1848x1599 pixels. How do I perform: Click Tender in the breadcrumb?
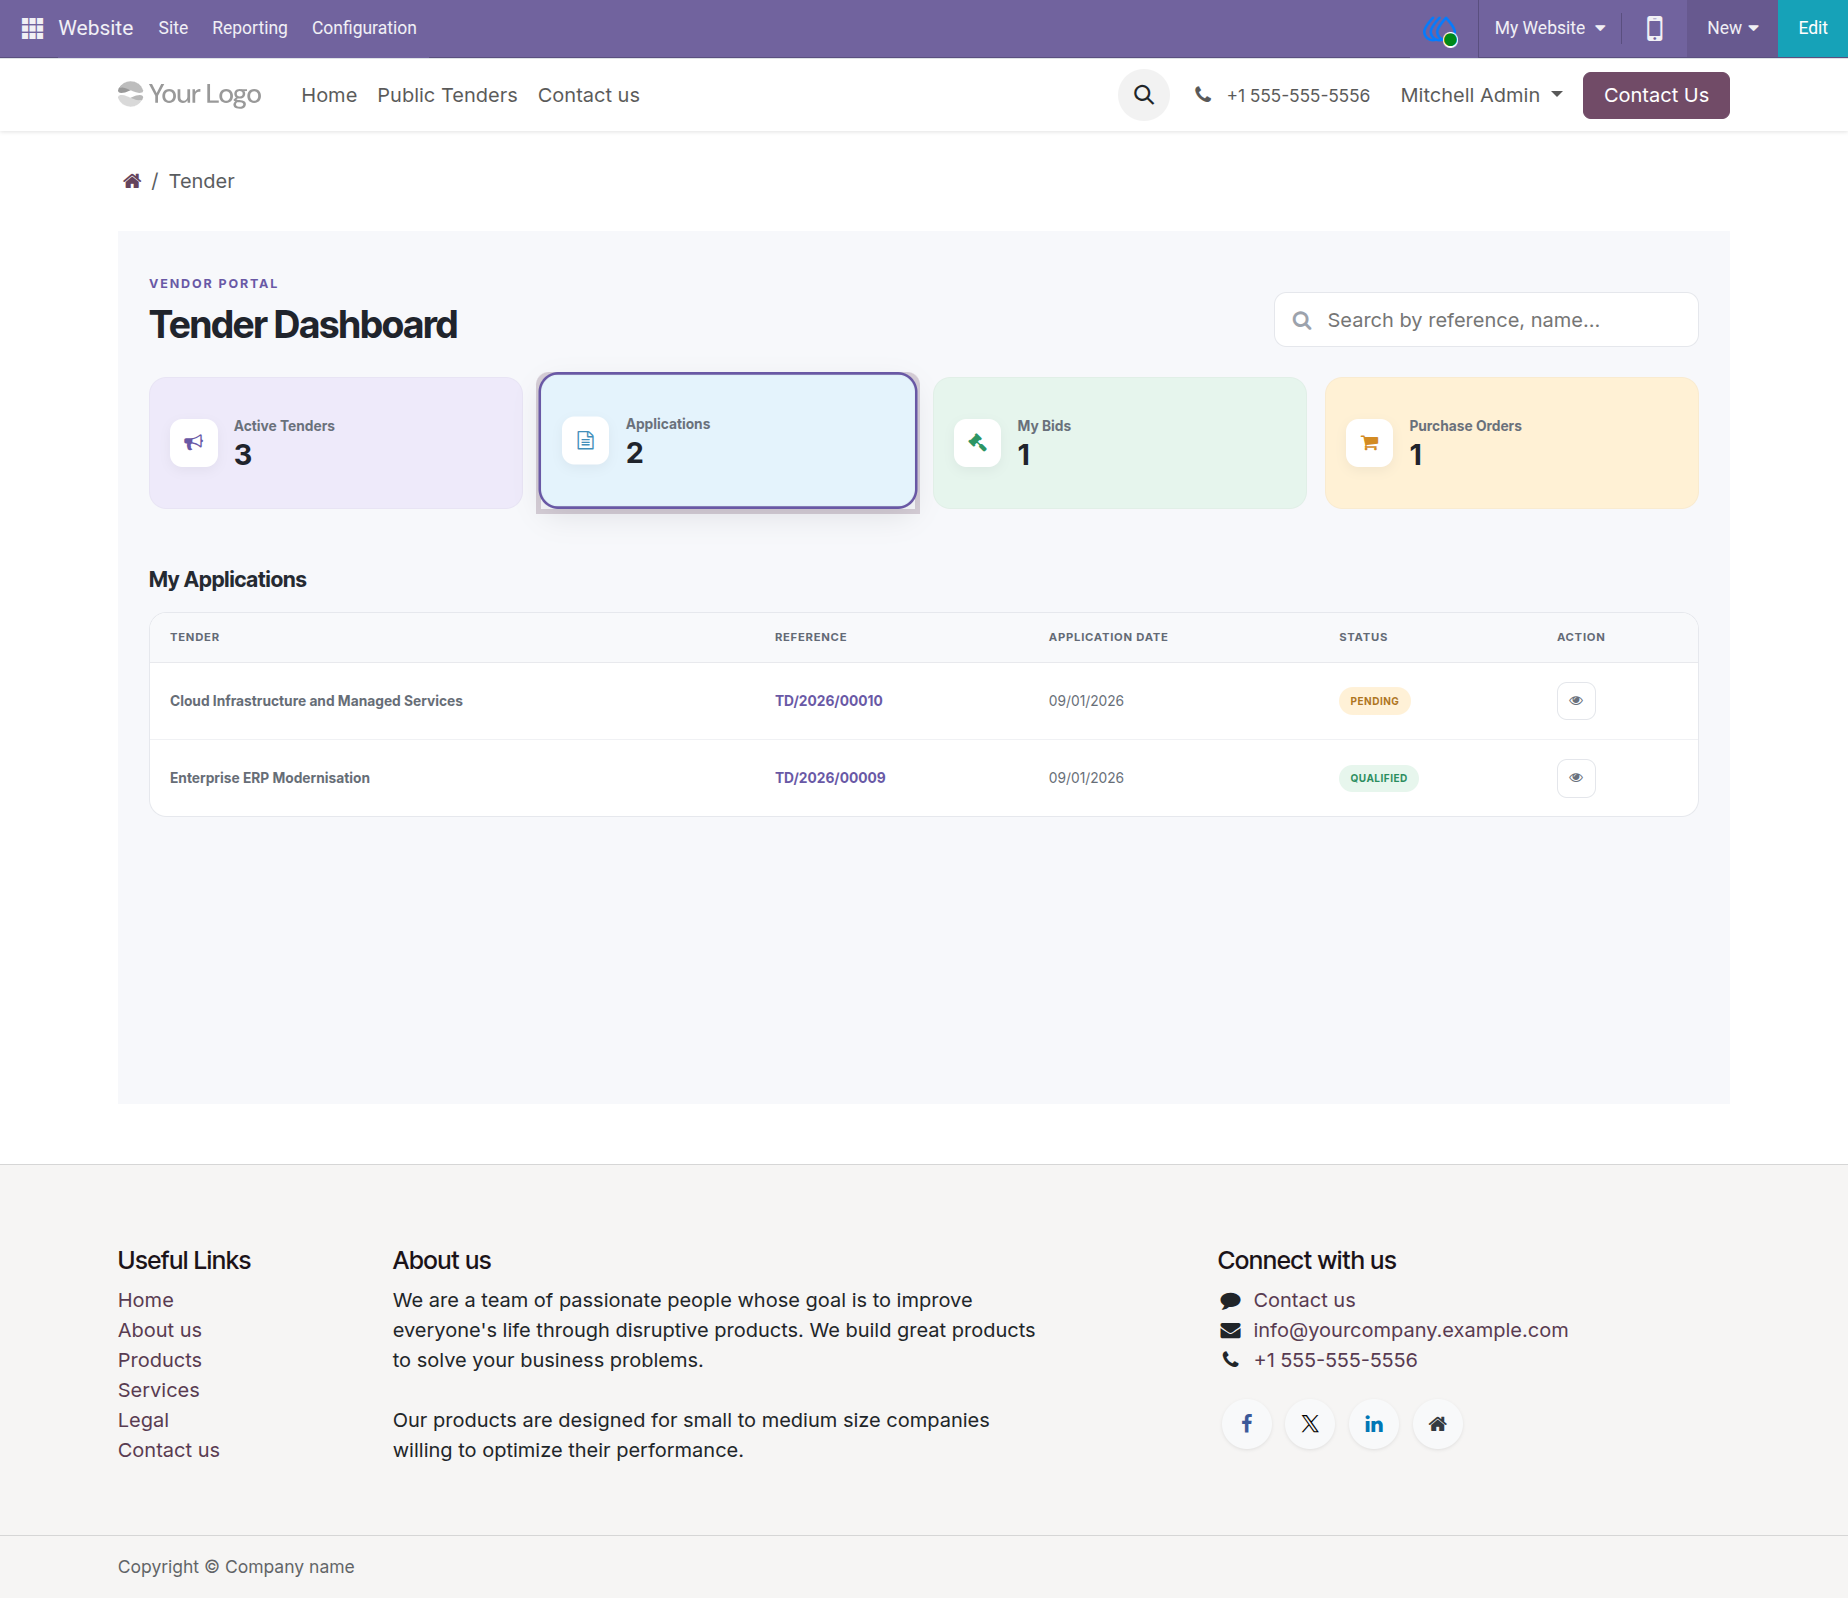click(202, 181)
